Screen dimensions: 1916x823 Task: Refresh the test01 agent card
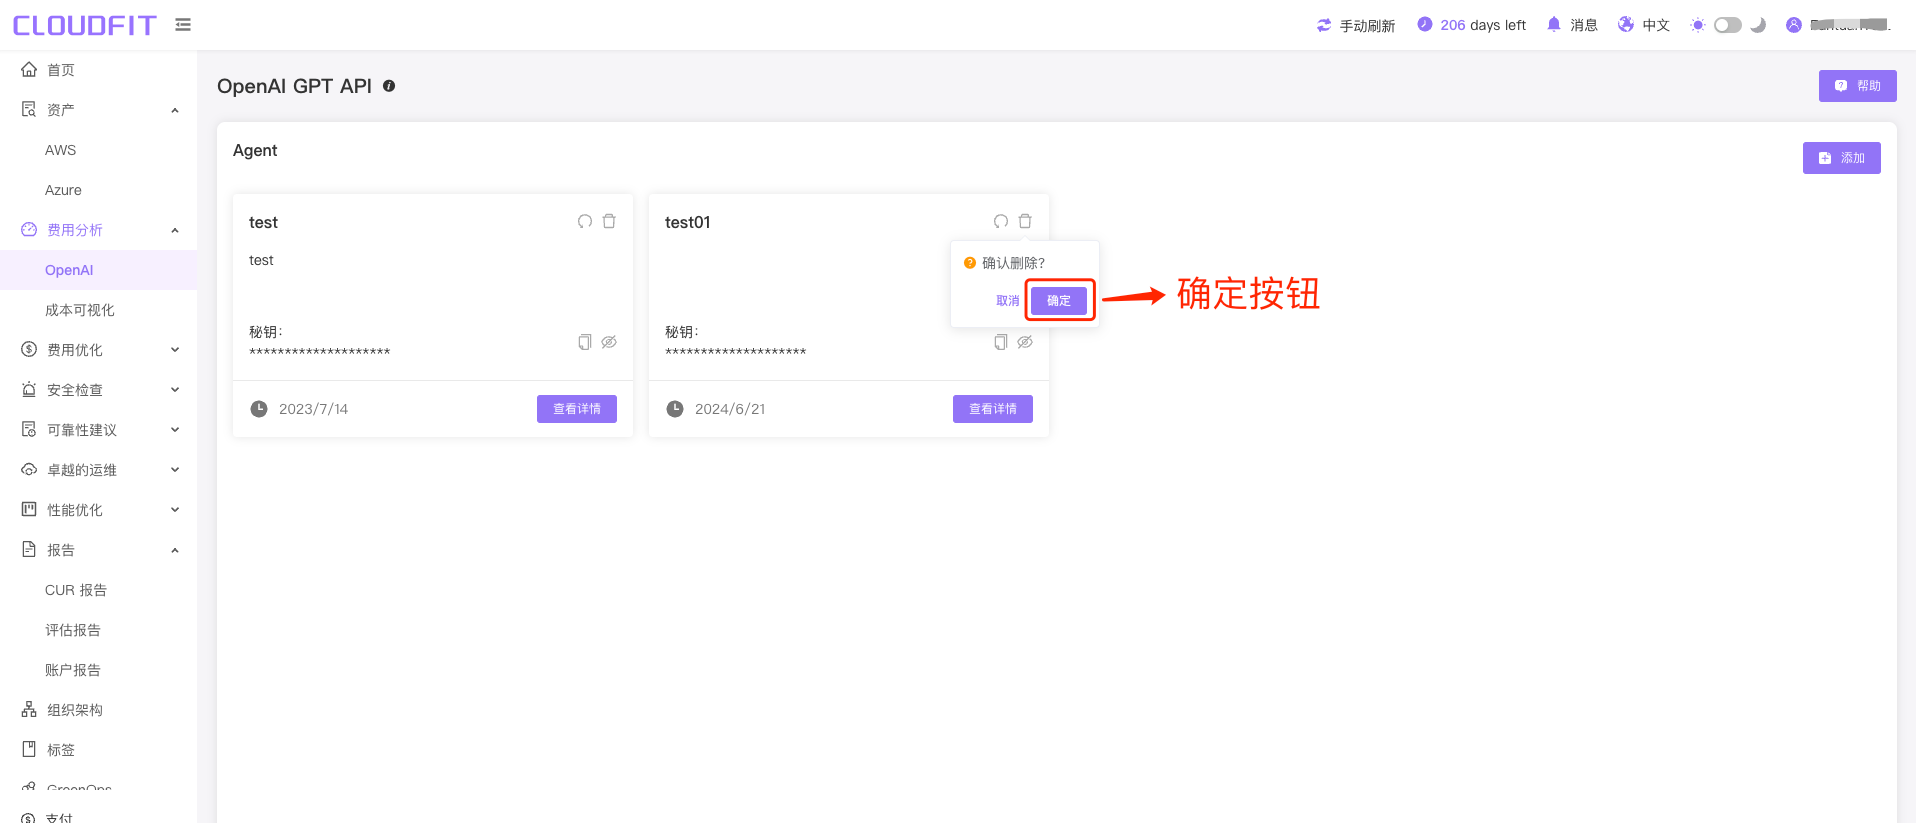1001,221
